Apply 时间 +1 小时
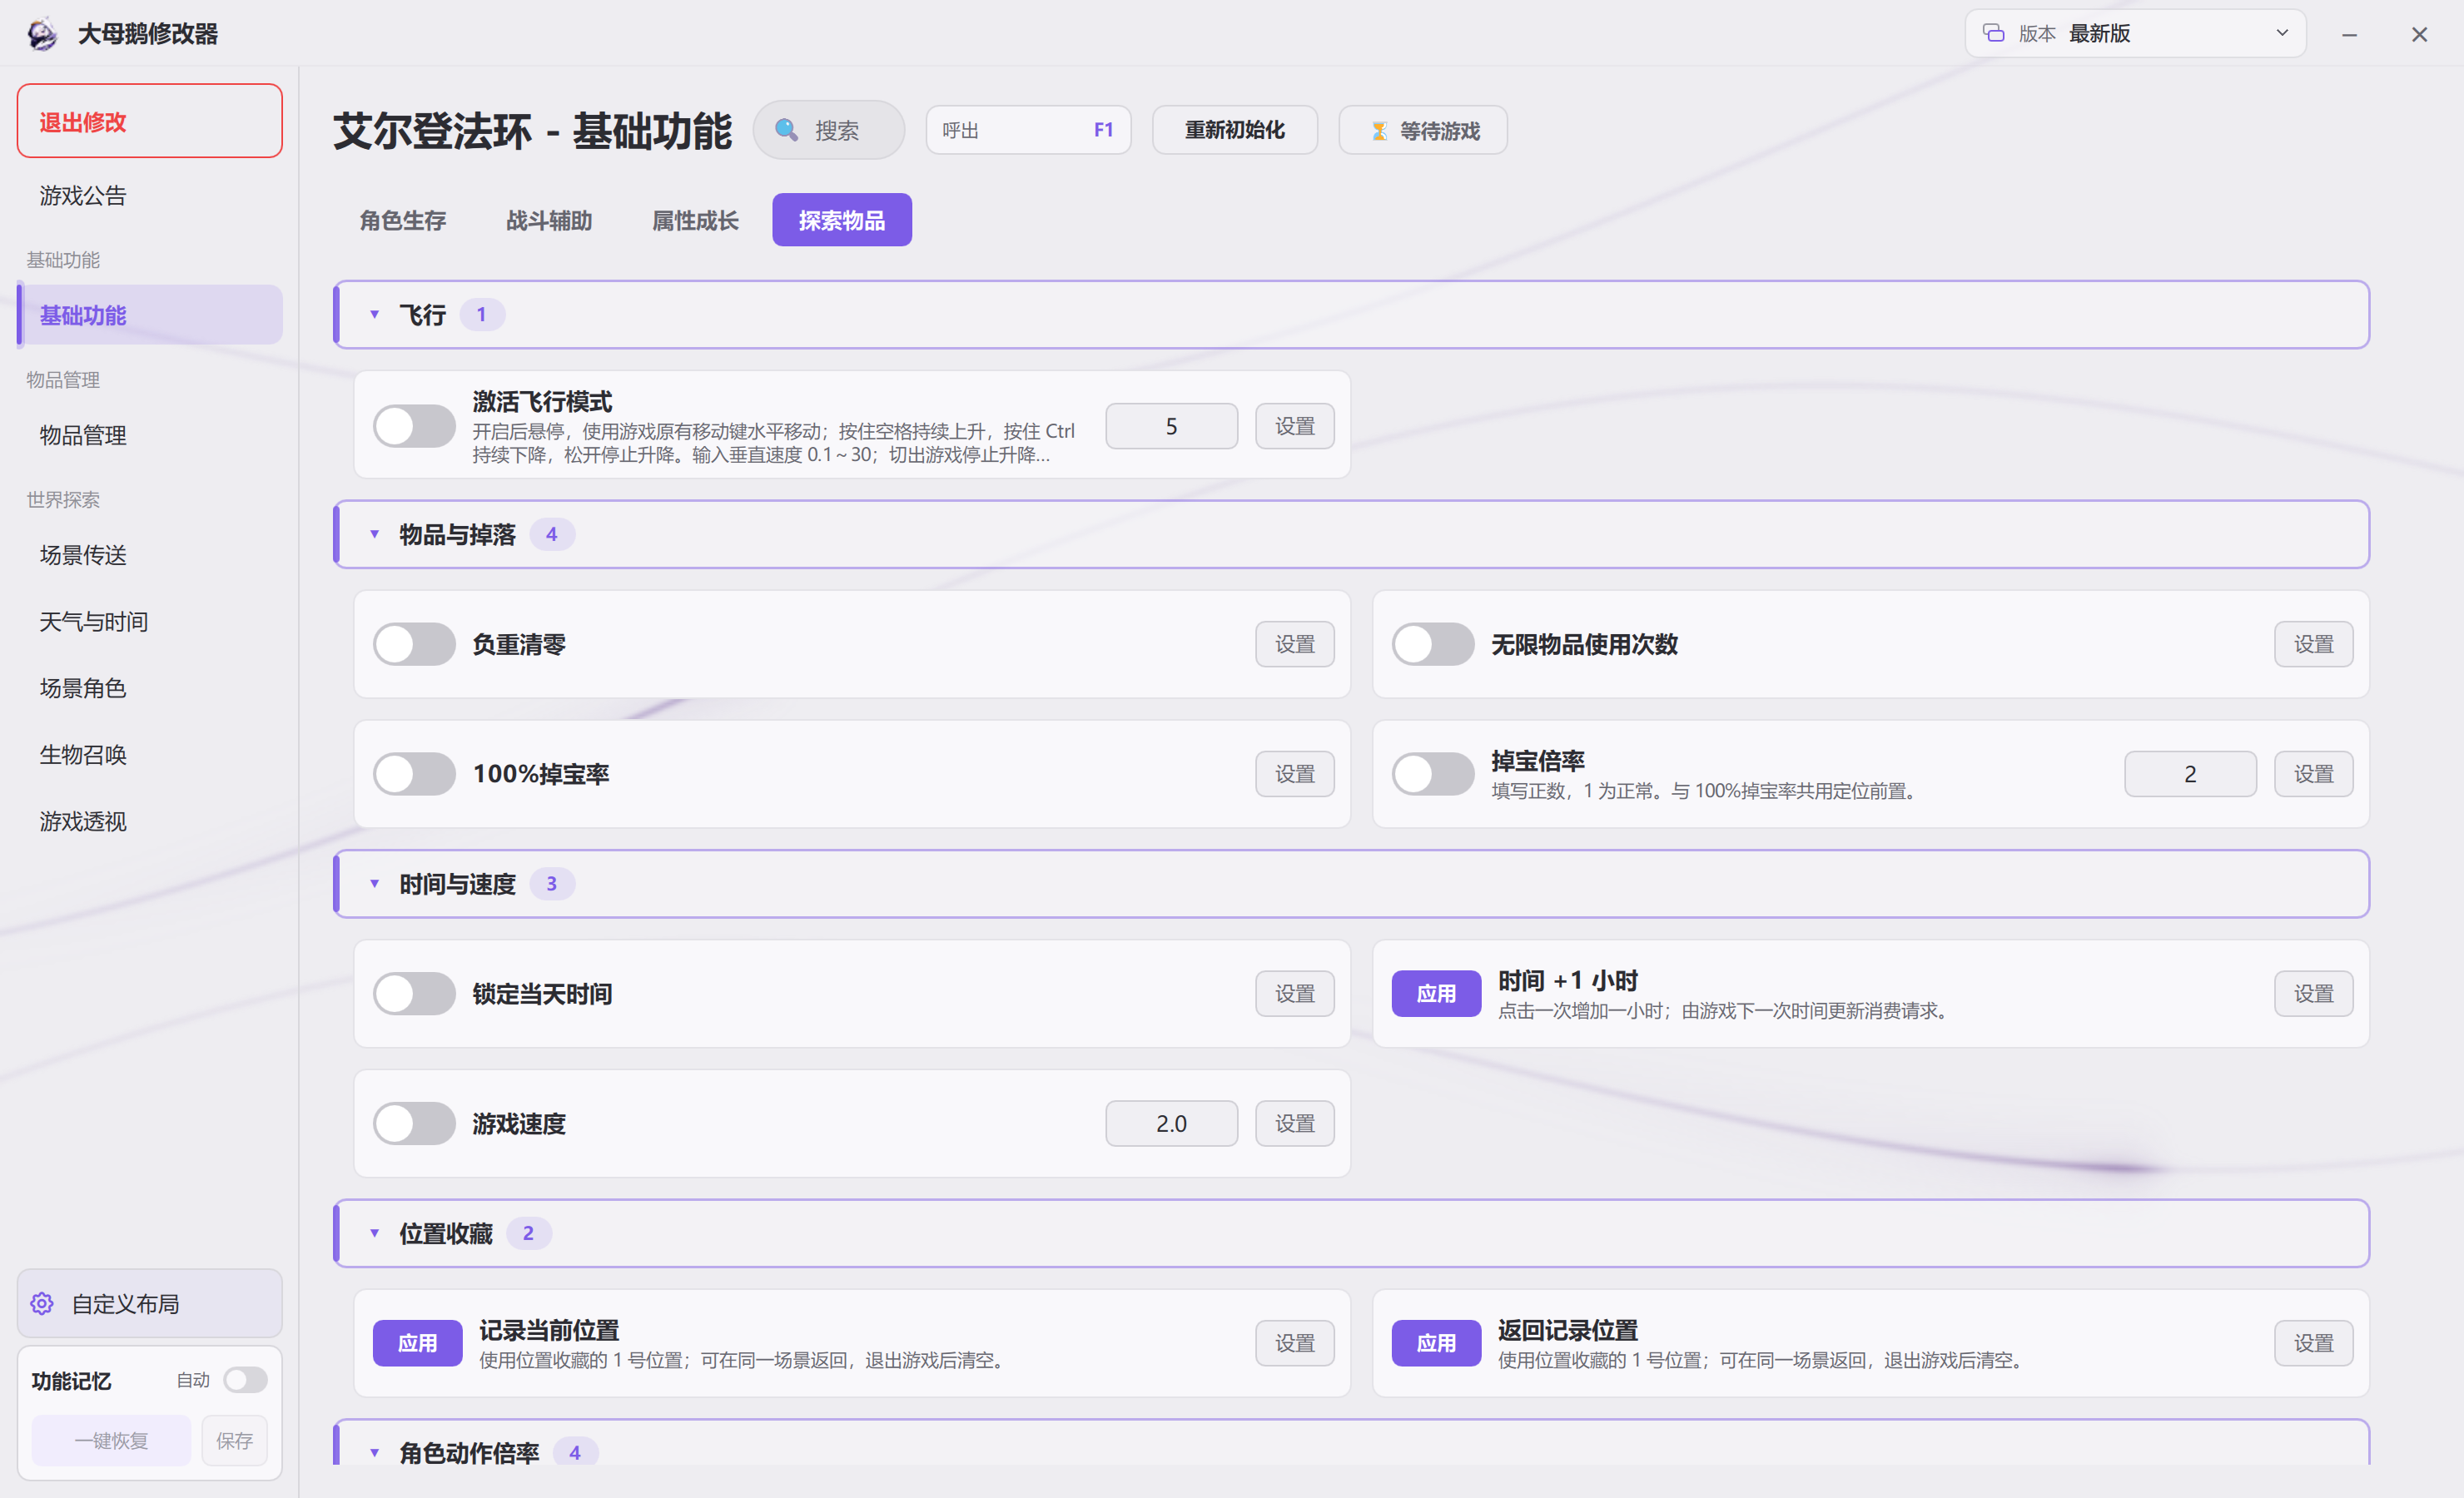Viewport: 2464px width, 1498px height. (x=1436, y=994)
